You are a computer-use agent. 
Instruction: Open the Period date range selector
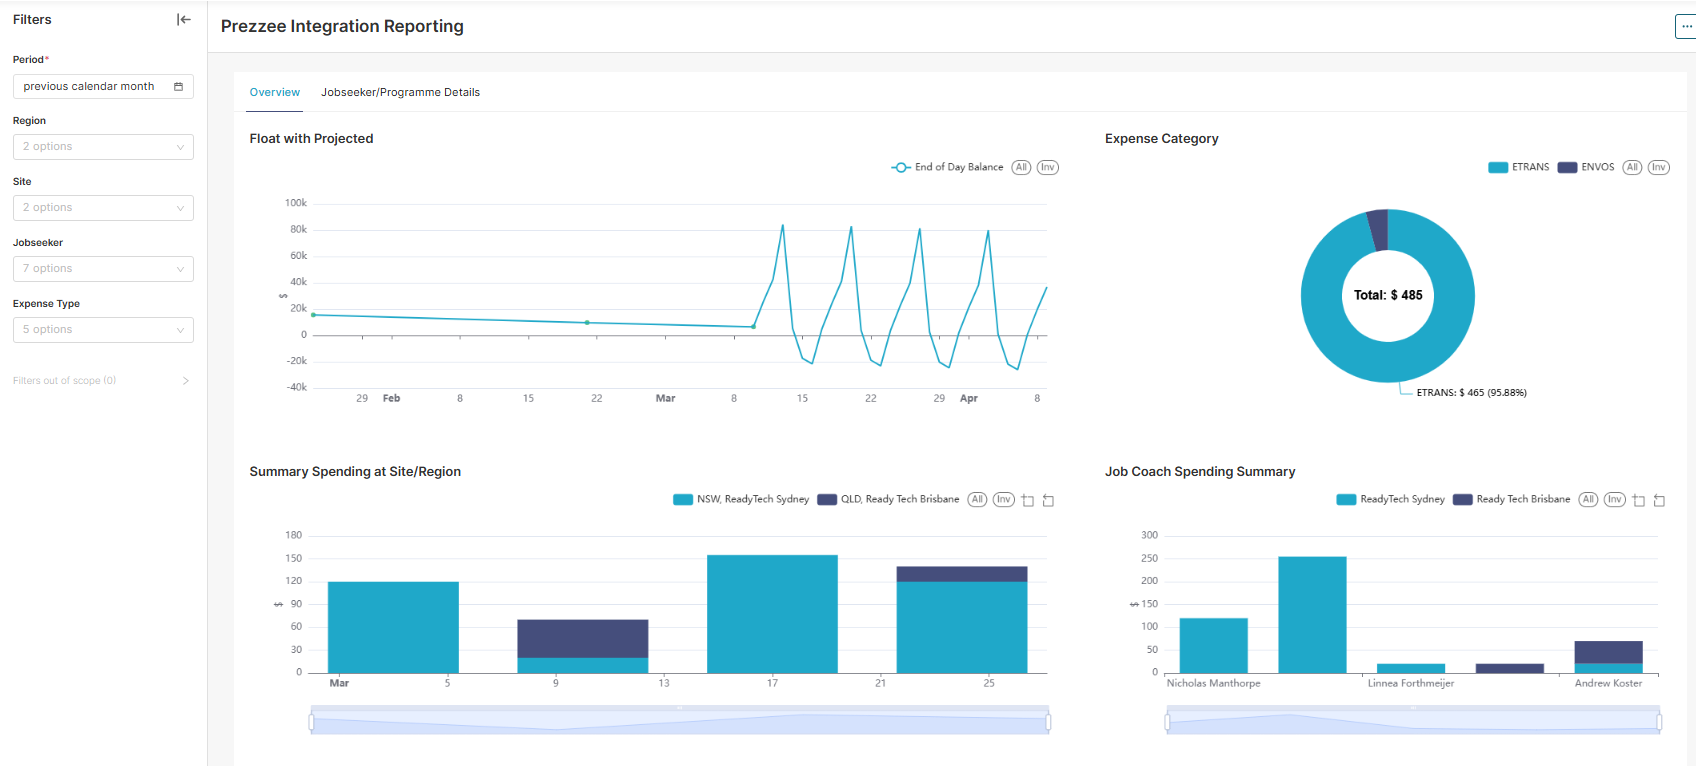(x=103, y=87)
